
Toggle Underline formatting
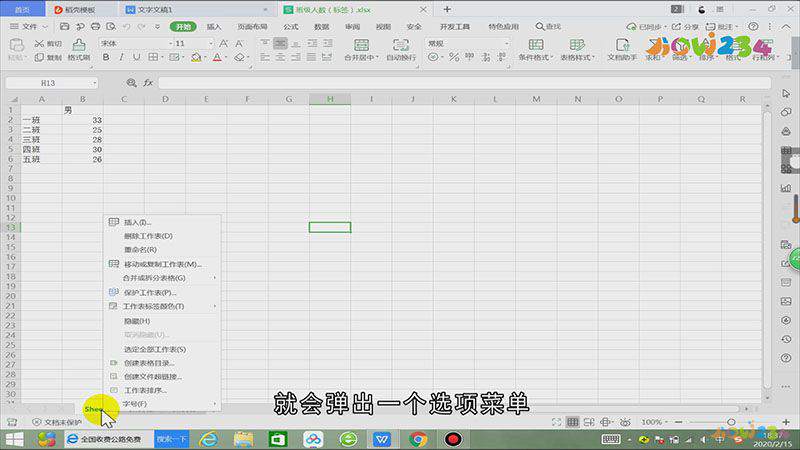(x=136, y=58)
